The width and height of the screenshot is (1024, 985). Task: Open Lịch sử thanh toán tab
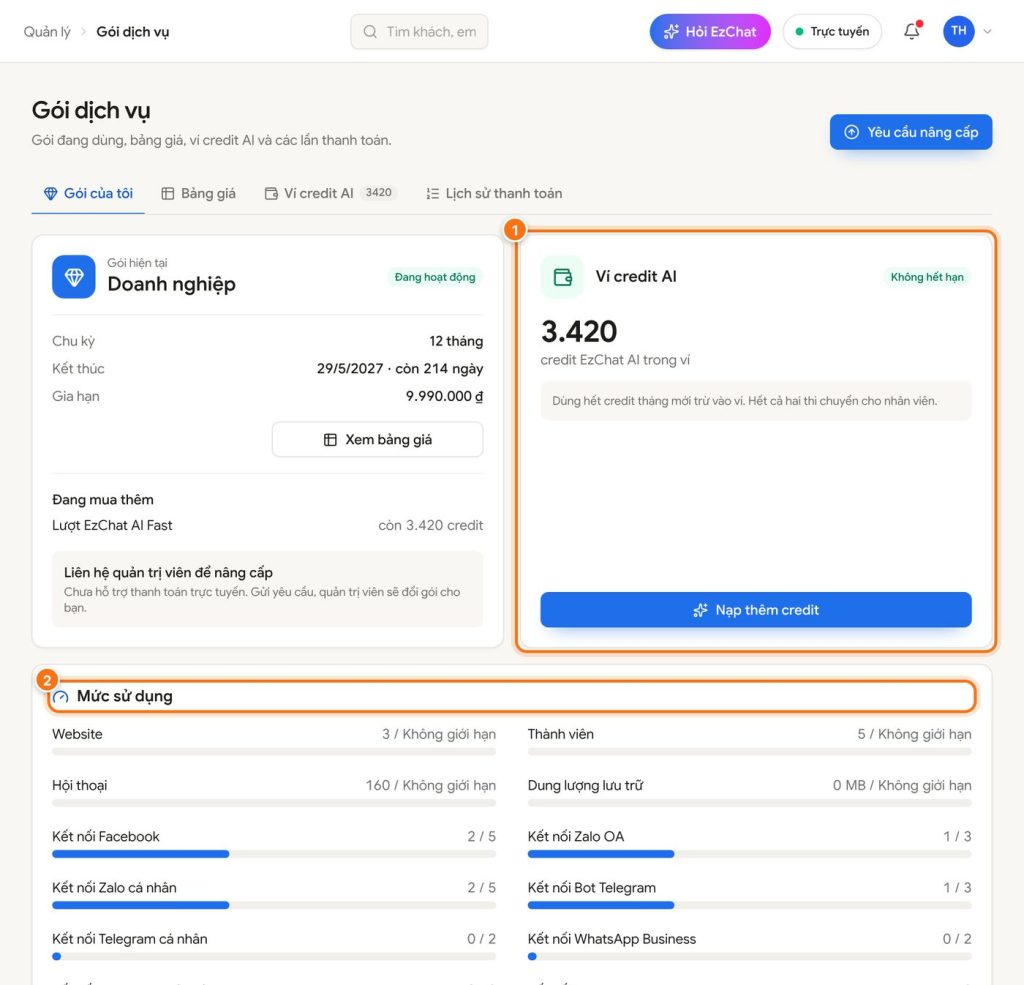[x=494, y=193]
